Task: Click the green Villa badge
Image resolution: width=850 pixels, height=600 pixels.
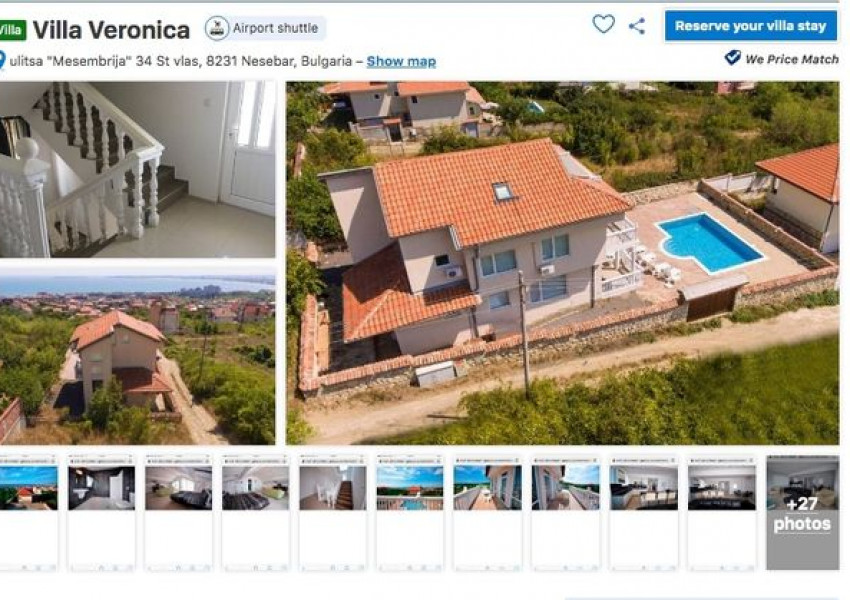Action: 12,30
